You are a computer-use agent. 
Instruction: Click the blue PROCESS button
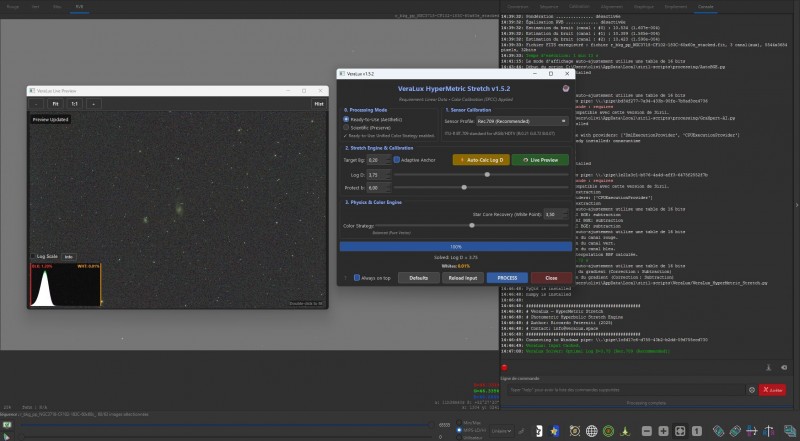(x=507, y=278)
